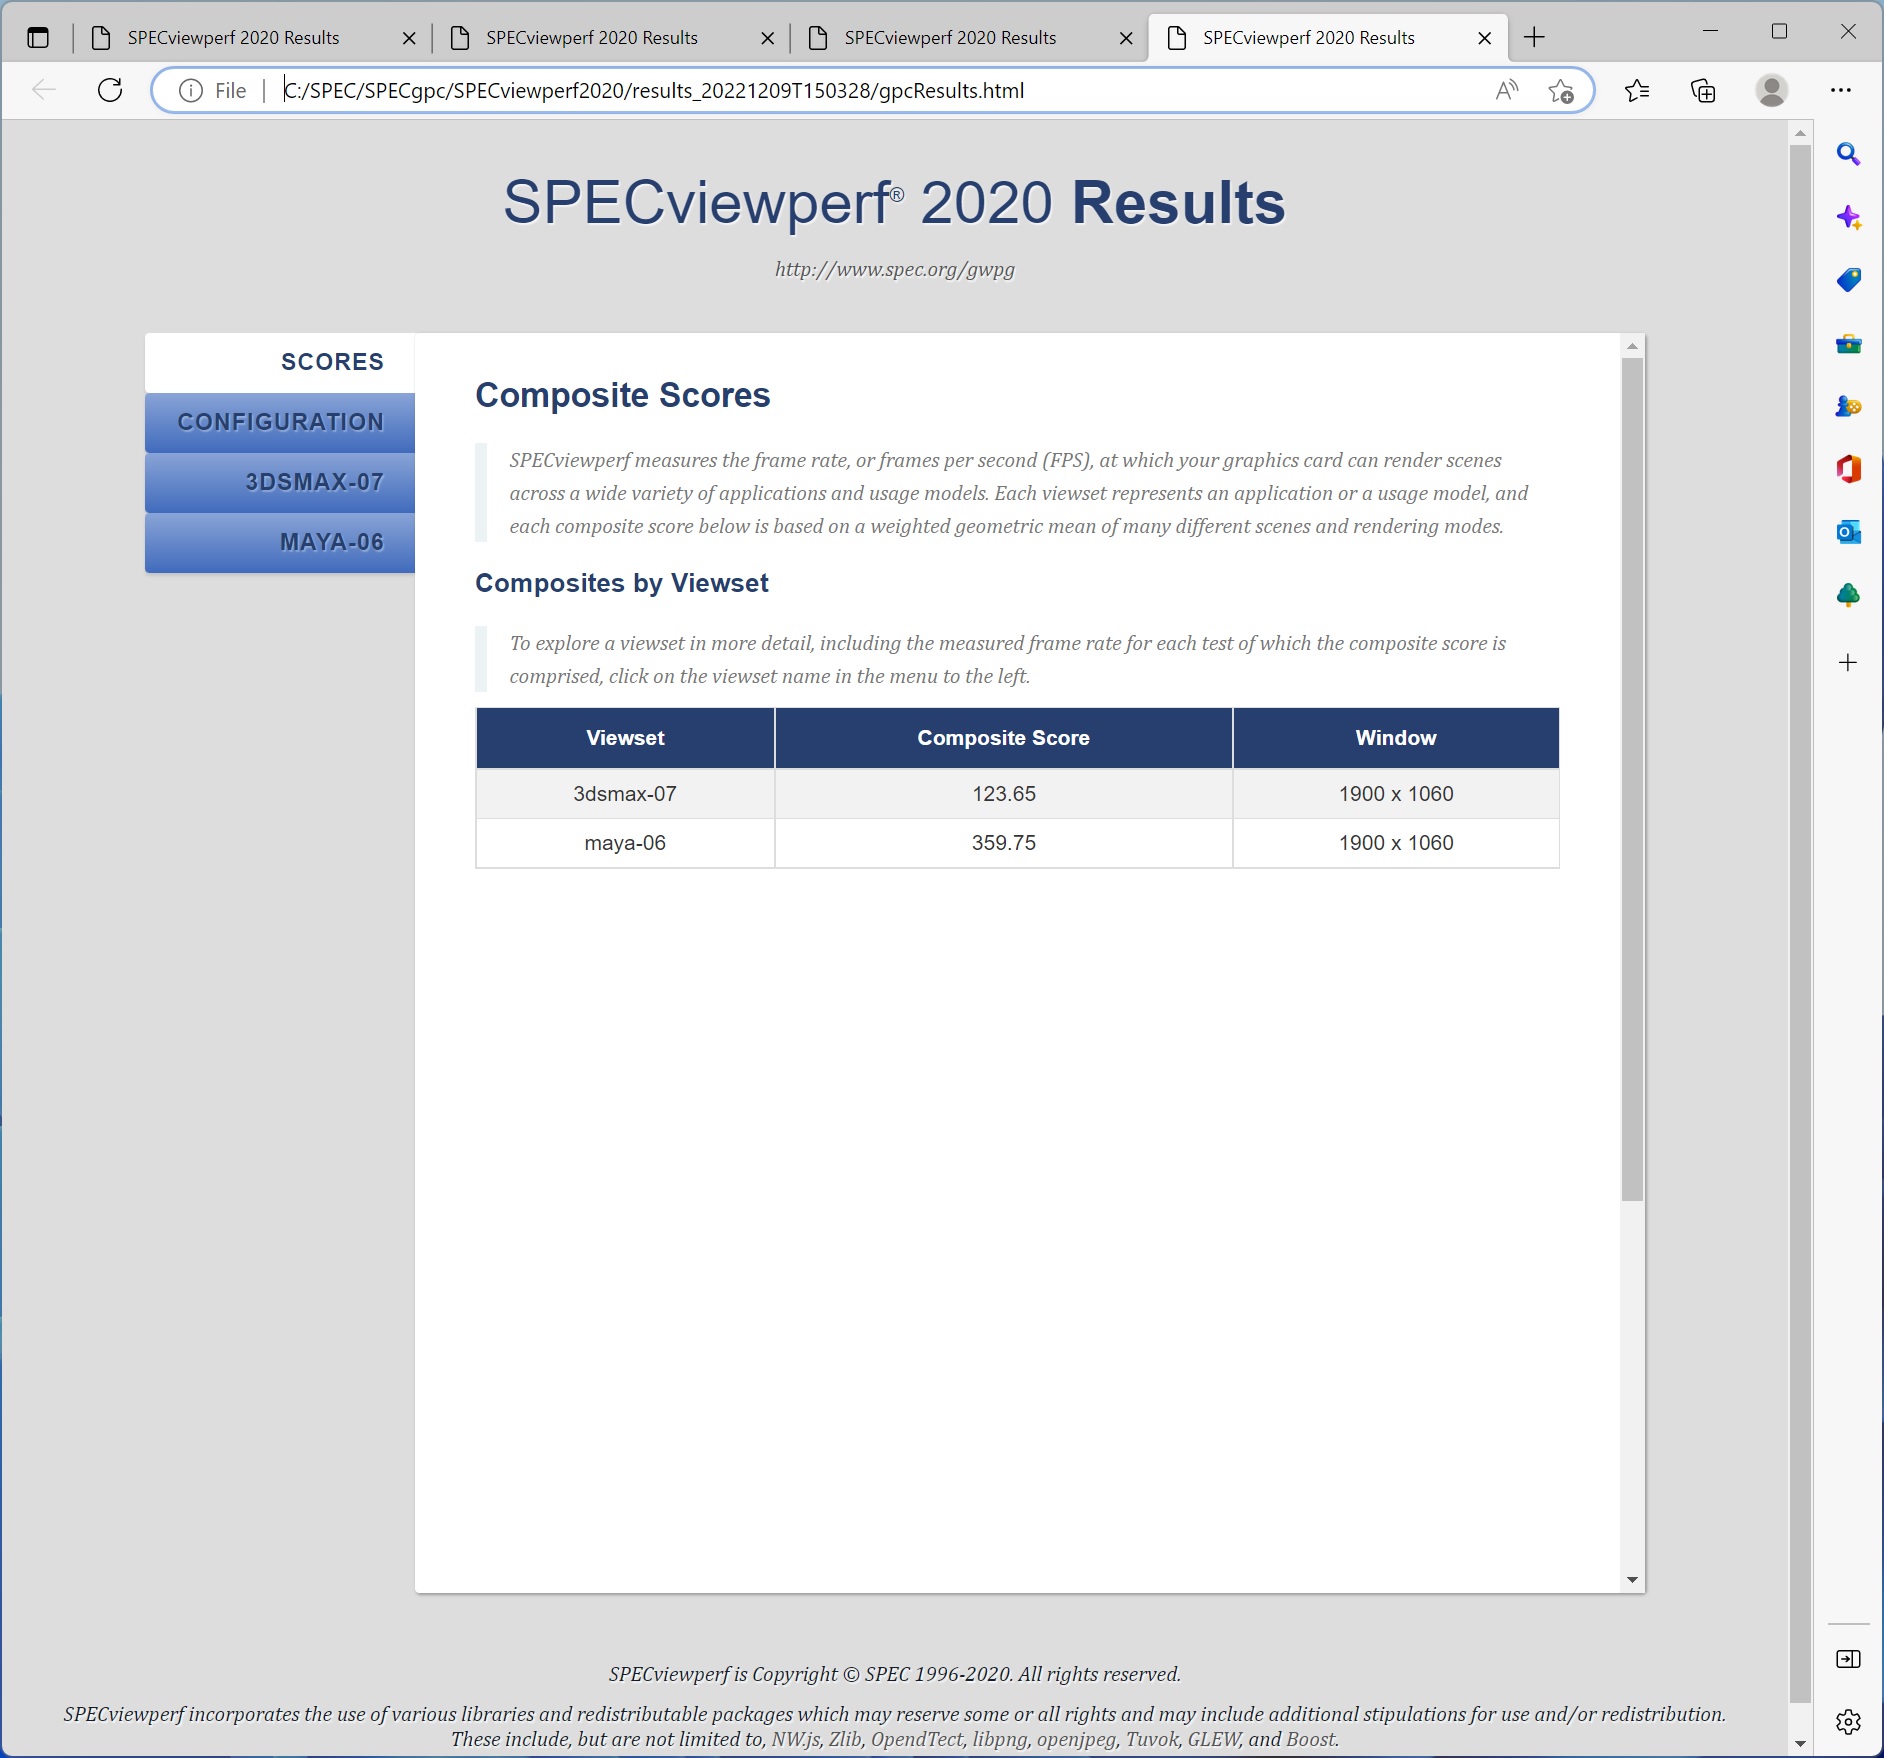Image resolution: width=1884 pixels, height=1758 pixels.
Task: Open the Collections icon
Action: 1703,91
